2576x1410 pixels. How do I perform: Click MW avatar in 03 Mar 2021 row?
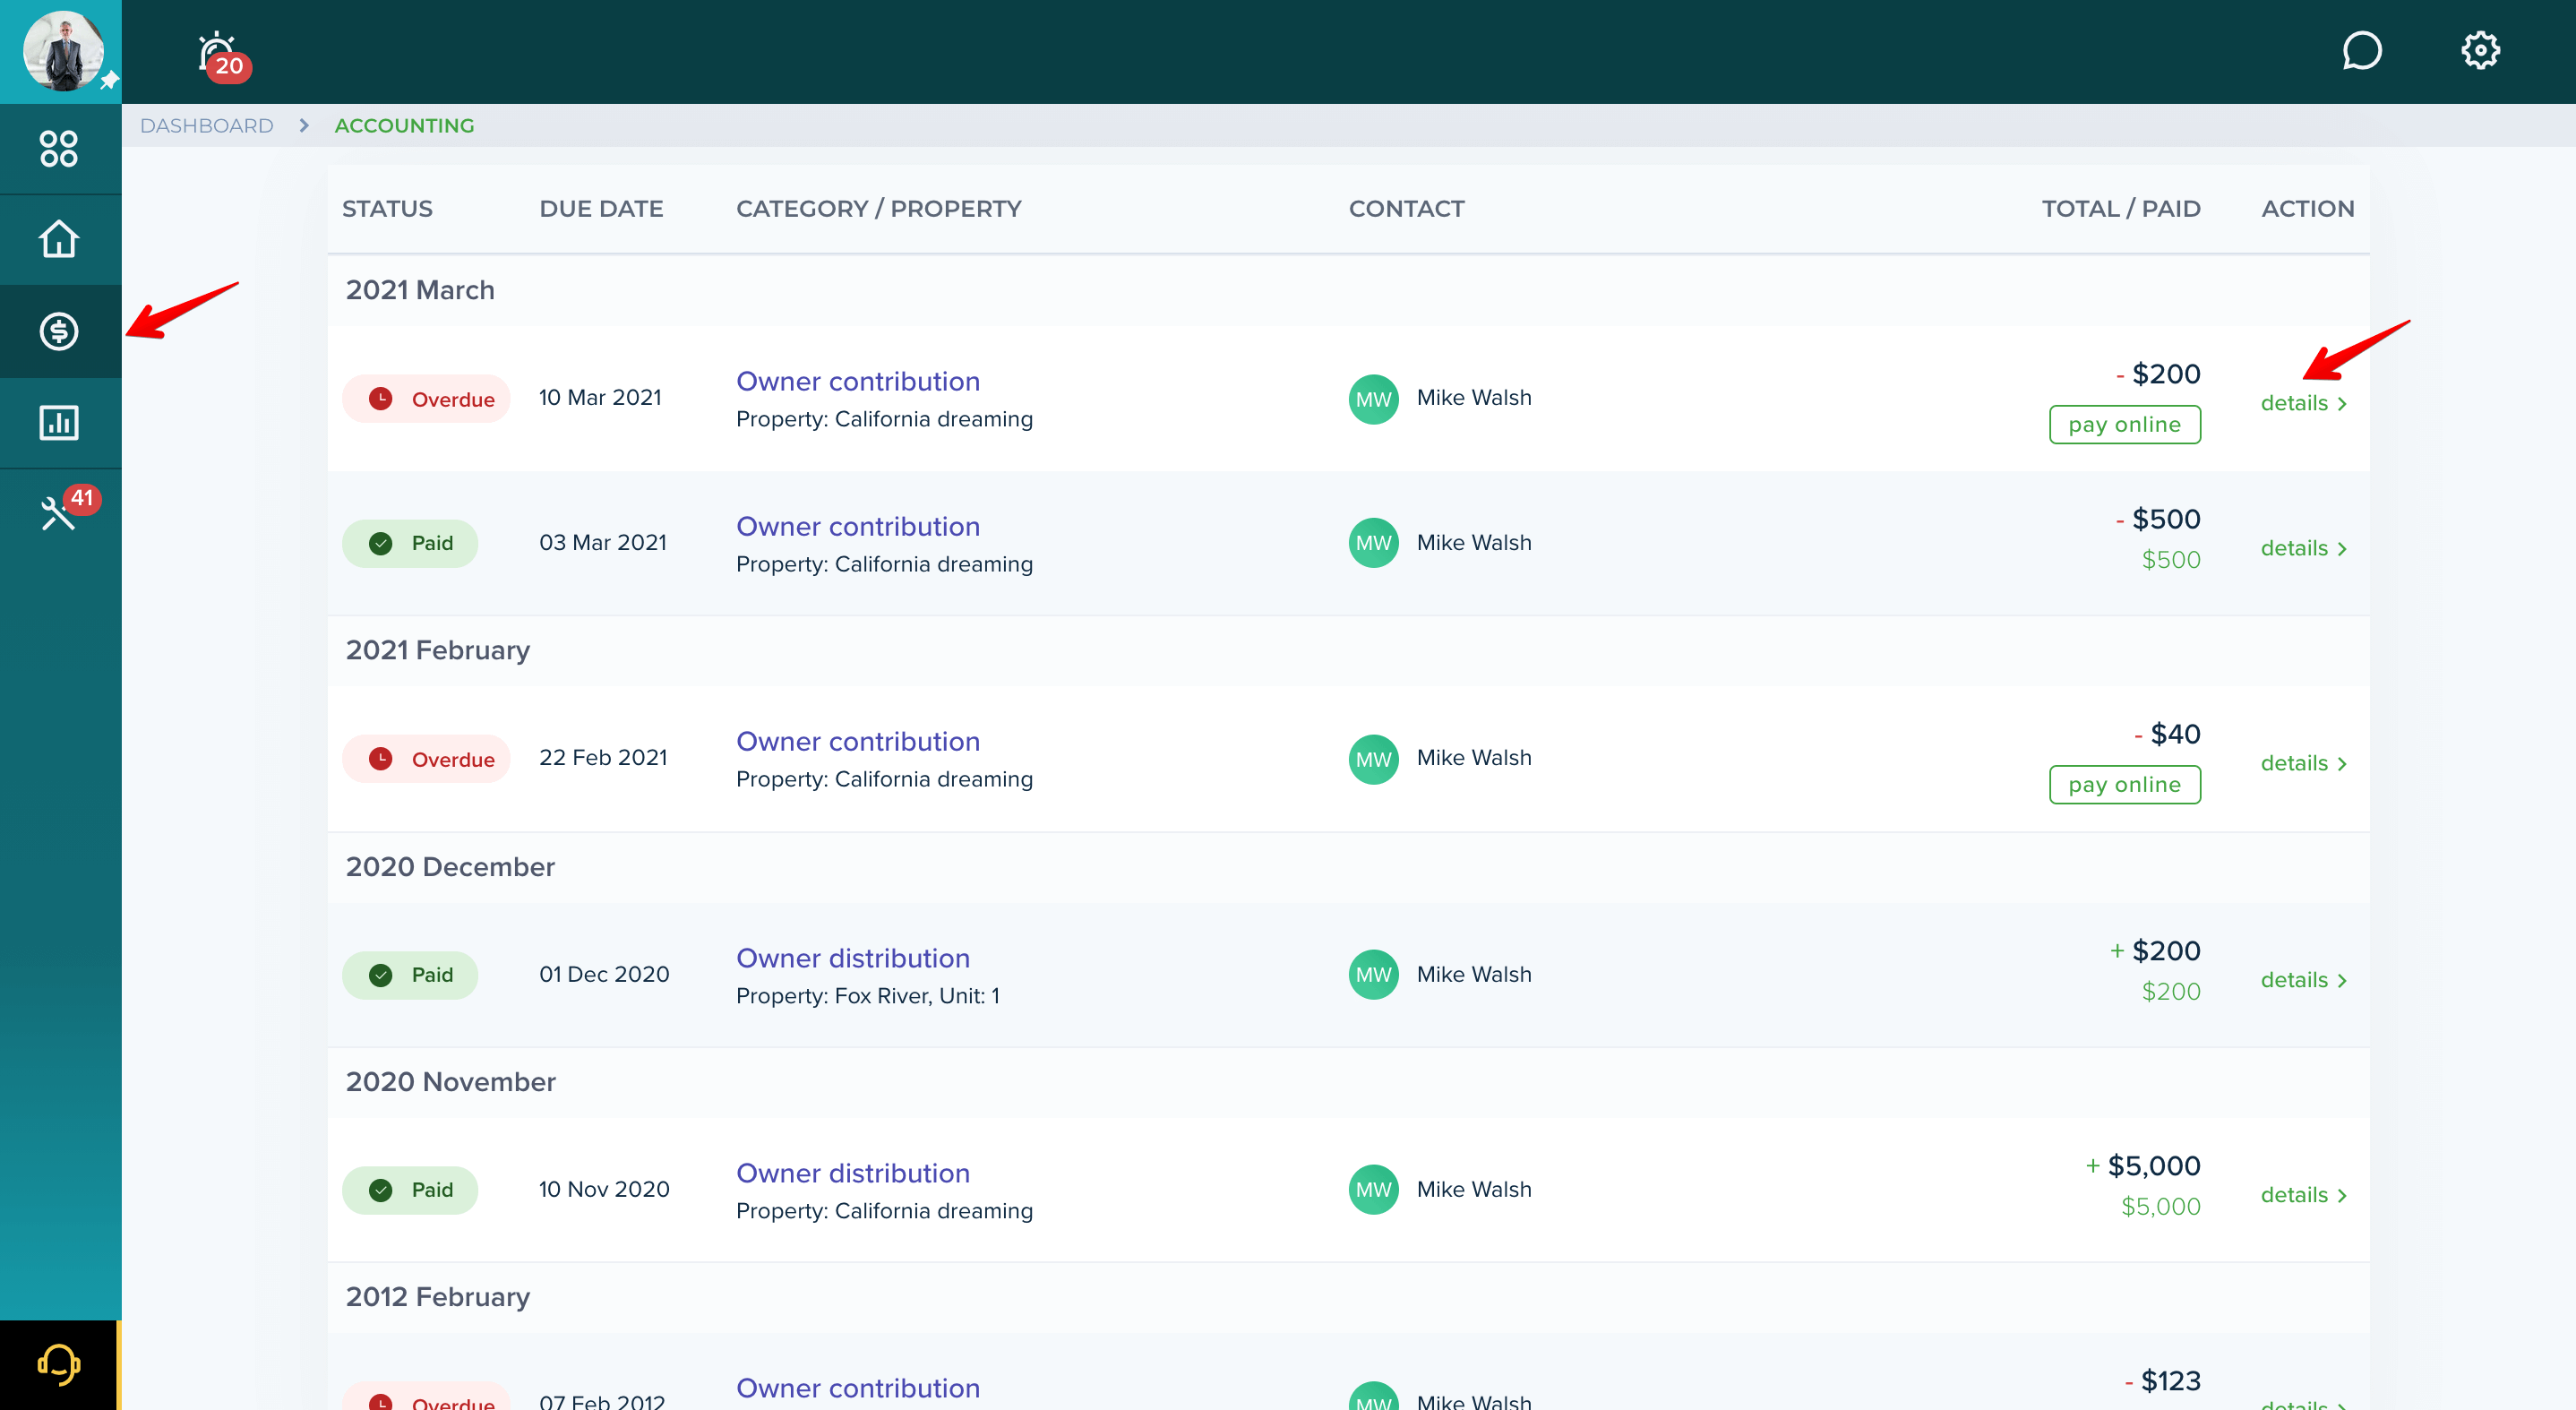[x=1373, y=543]
